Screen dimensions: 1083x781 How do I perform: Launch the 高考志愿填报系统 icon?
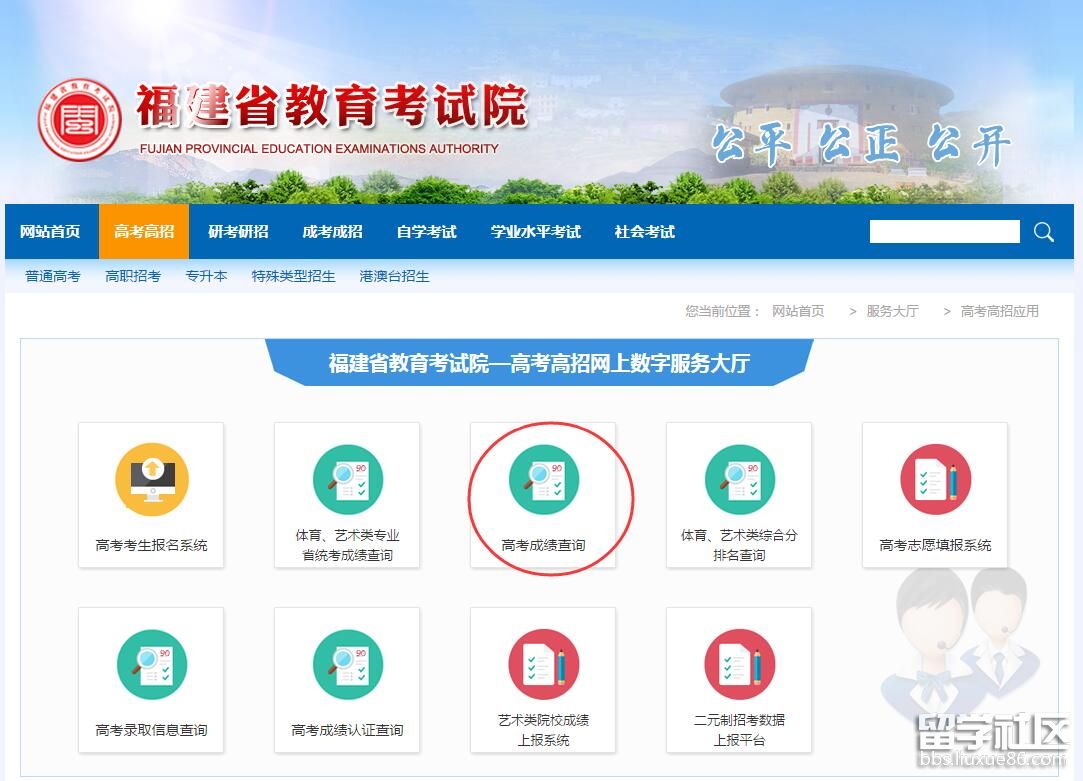[935, 481]
